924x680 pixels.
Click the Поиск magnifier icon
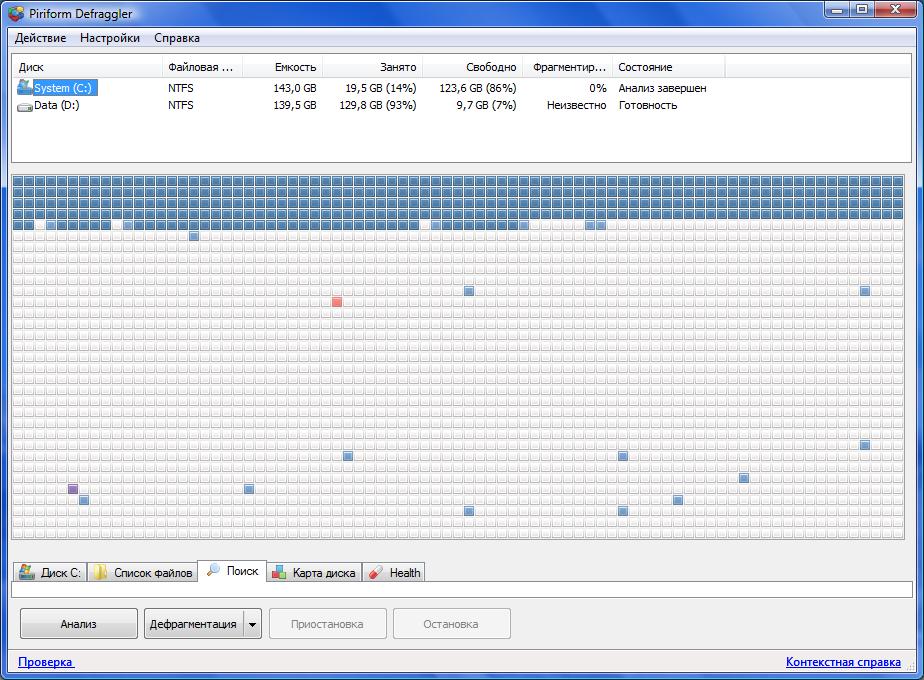(213, 571)
